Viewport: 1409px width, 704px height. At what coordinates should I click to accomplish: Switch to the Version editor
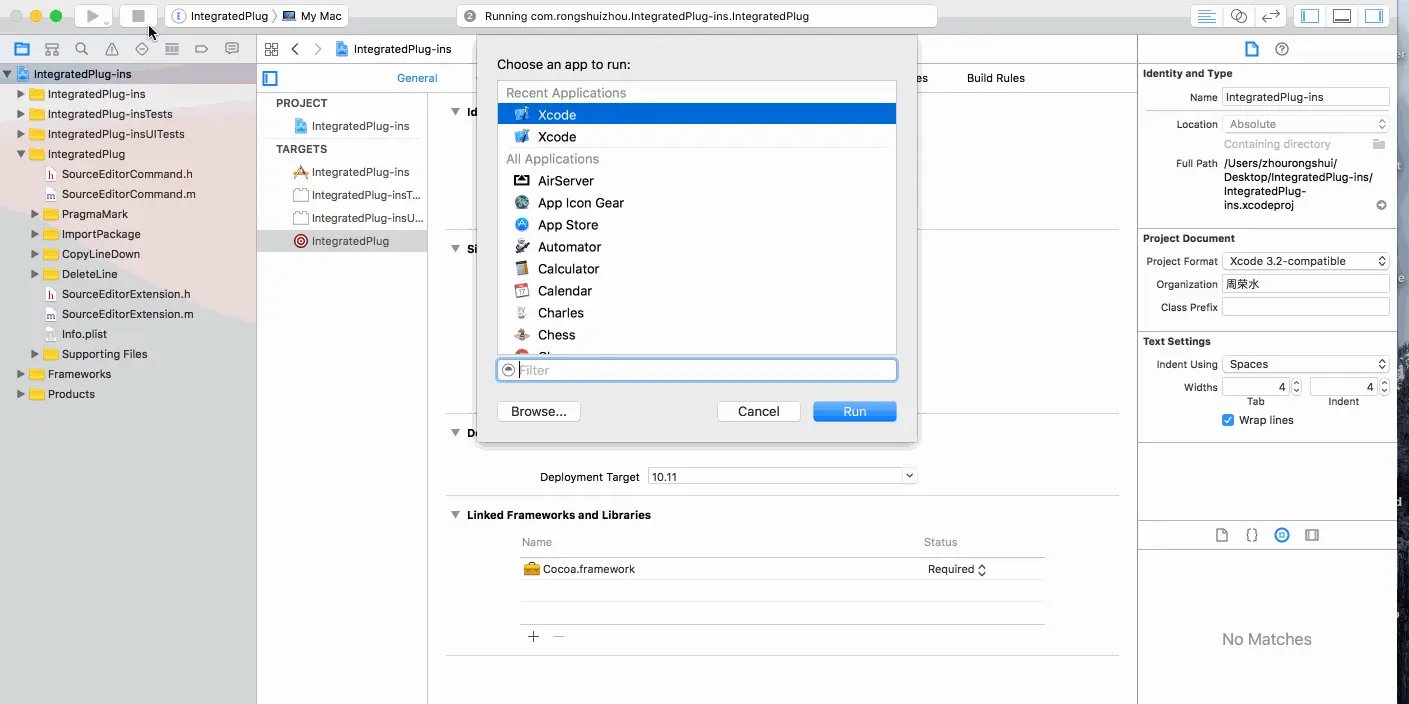click(1270, 16)
